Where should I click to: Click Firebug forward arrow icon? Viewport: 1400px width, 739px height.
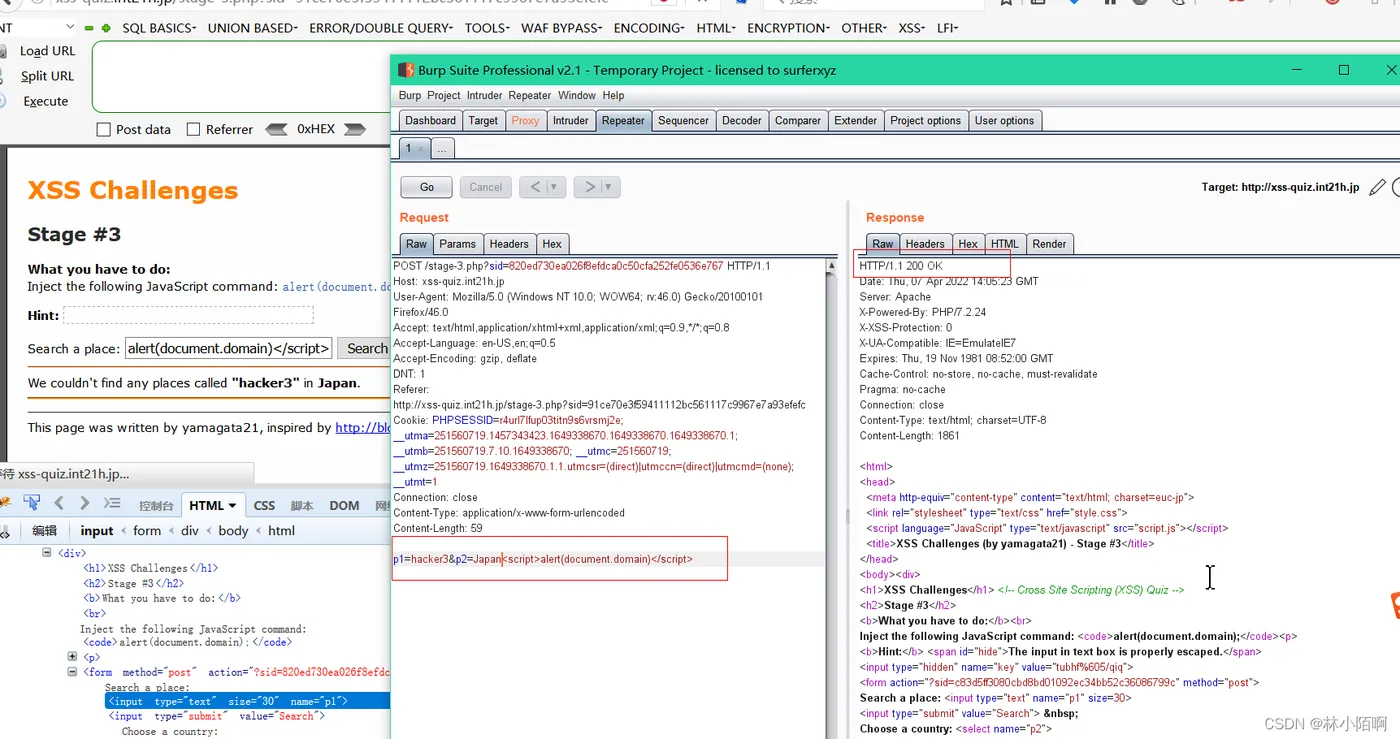tap(84, 503)
